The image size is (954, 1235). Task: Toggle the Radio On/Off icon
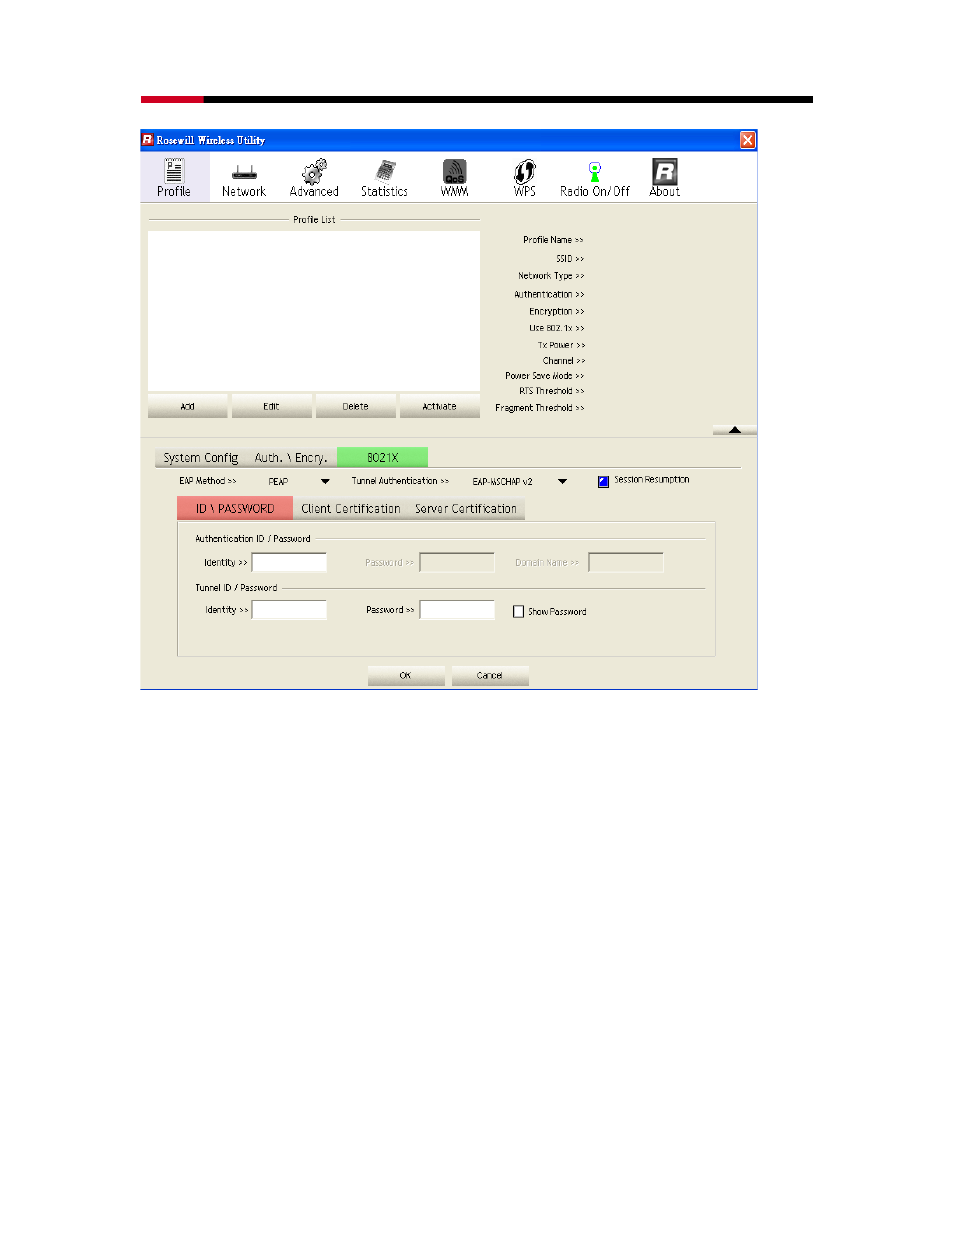(595, 178)
